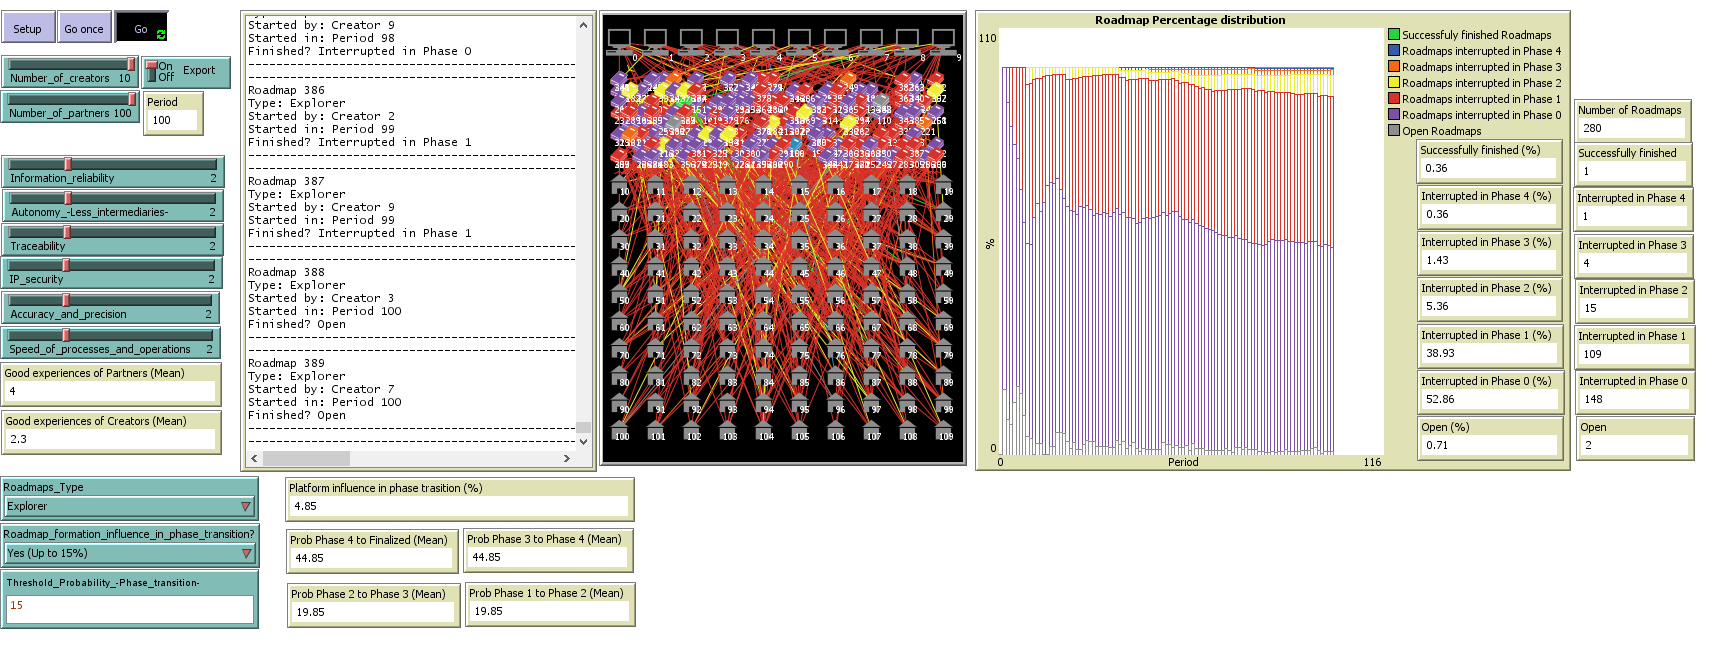Click creator computer icon labeled 9
1713x649 pixels.
coord(943,40)
